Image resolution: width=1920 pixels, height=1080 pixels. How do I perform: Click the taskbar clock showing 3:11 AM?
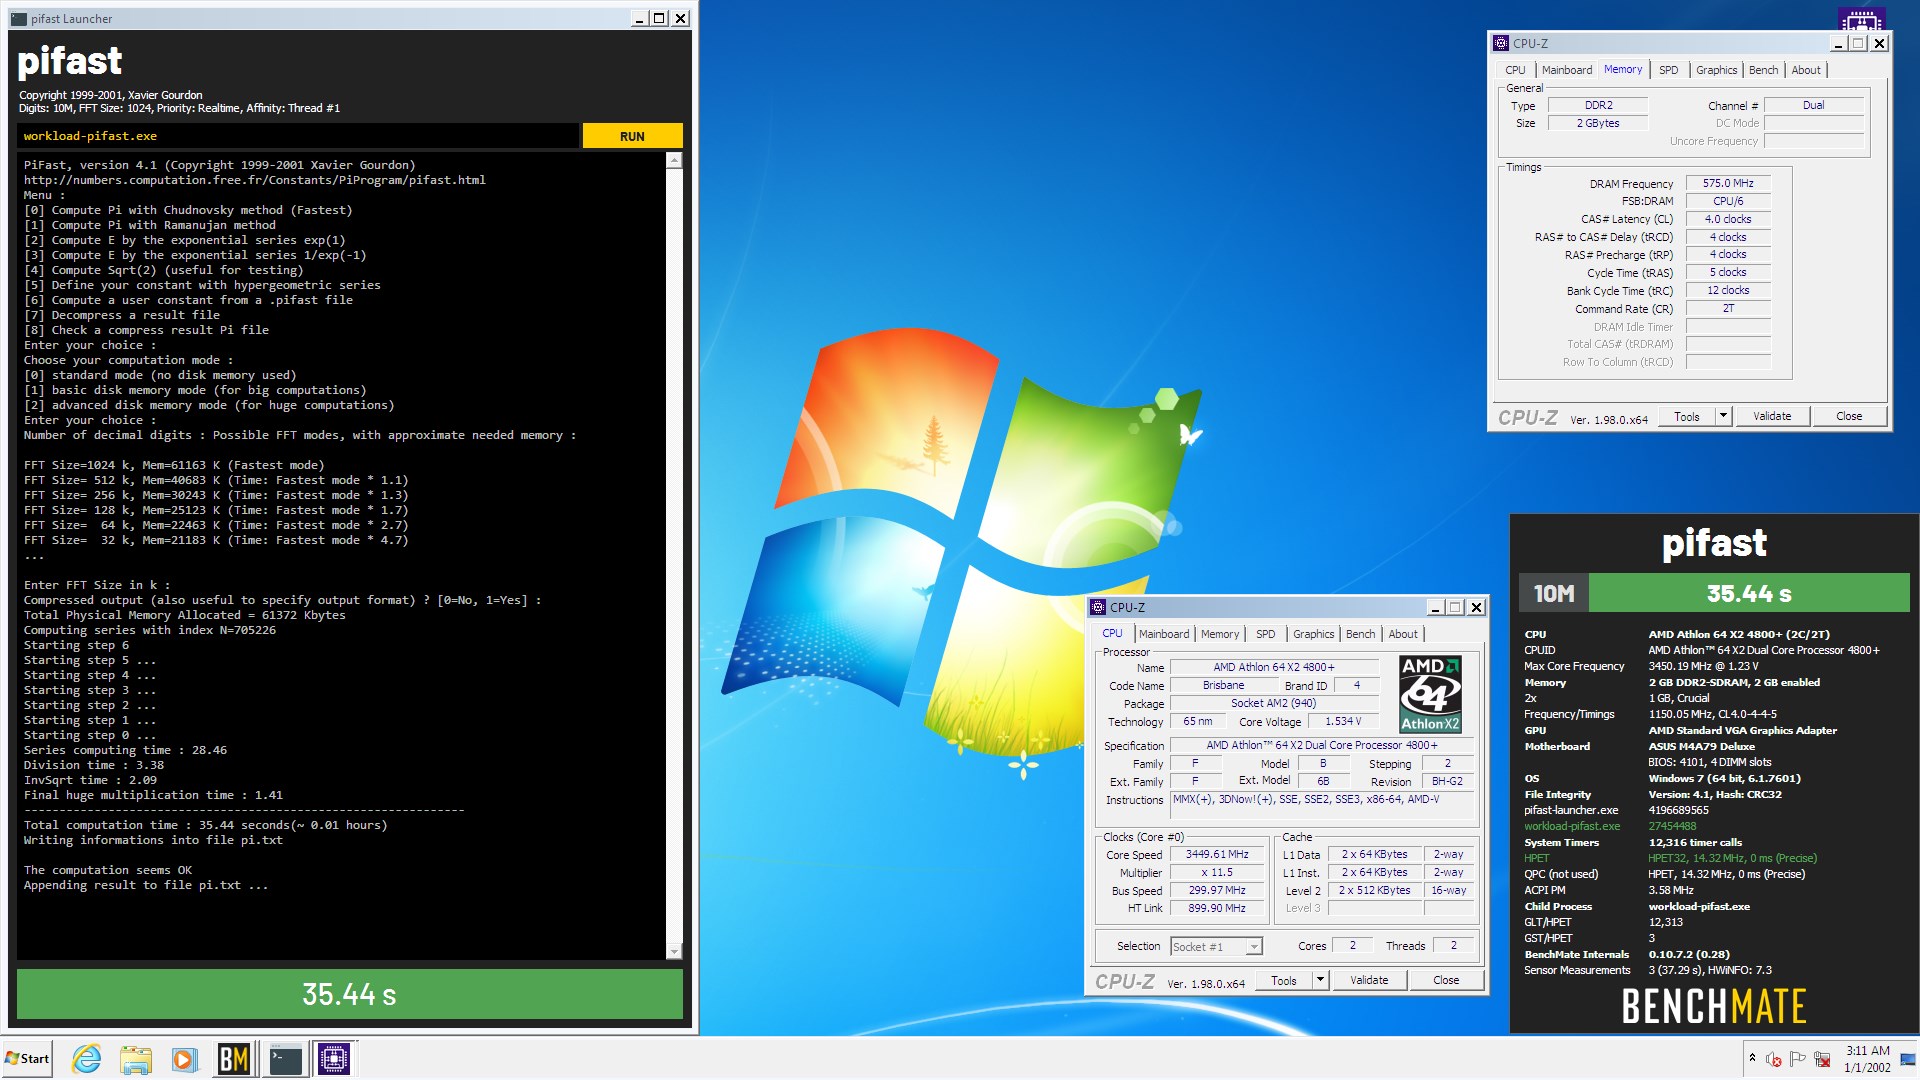point(1867,1059)
